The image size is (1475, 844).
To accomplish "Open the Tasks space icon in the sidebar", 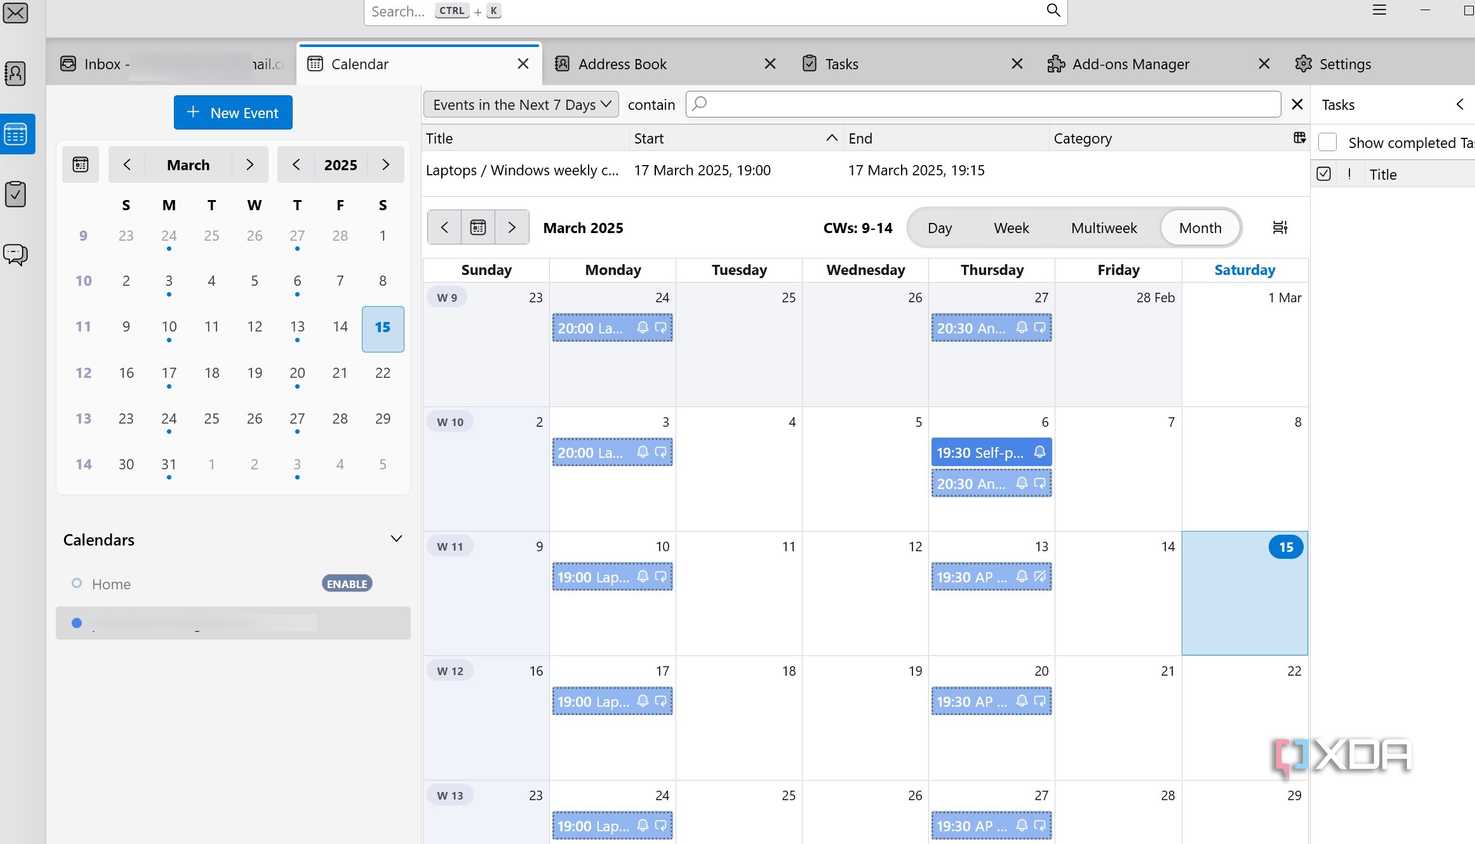I will pos(16,194).
